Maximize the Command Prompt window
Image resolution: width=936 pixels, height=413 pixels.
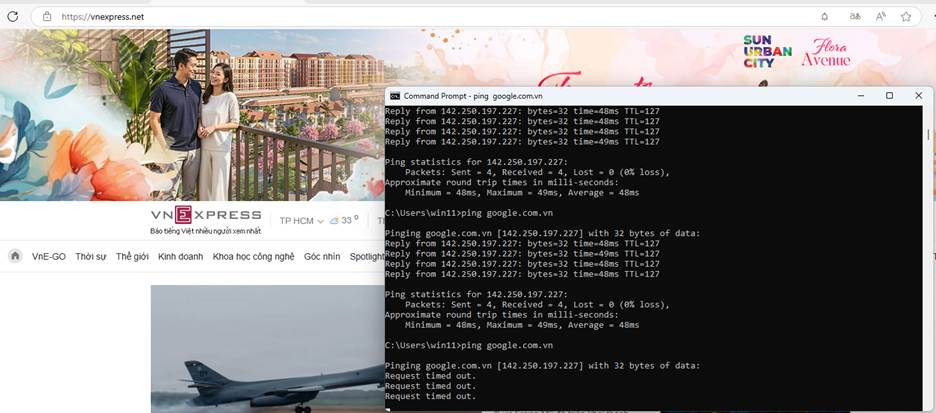pyautogui.click(x=889, y=95)
